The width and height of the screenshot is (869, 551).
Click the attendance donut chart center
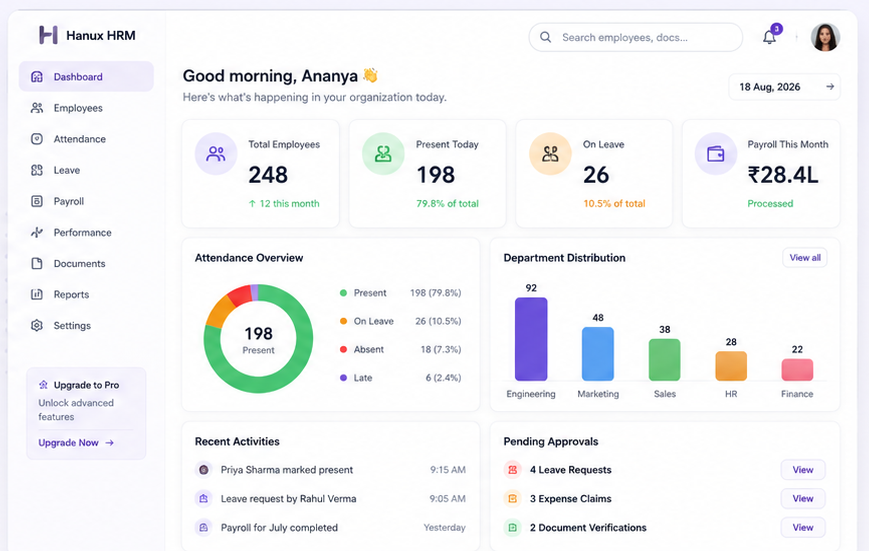coord(258,339)
